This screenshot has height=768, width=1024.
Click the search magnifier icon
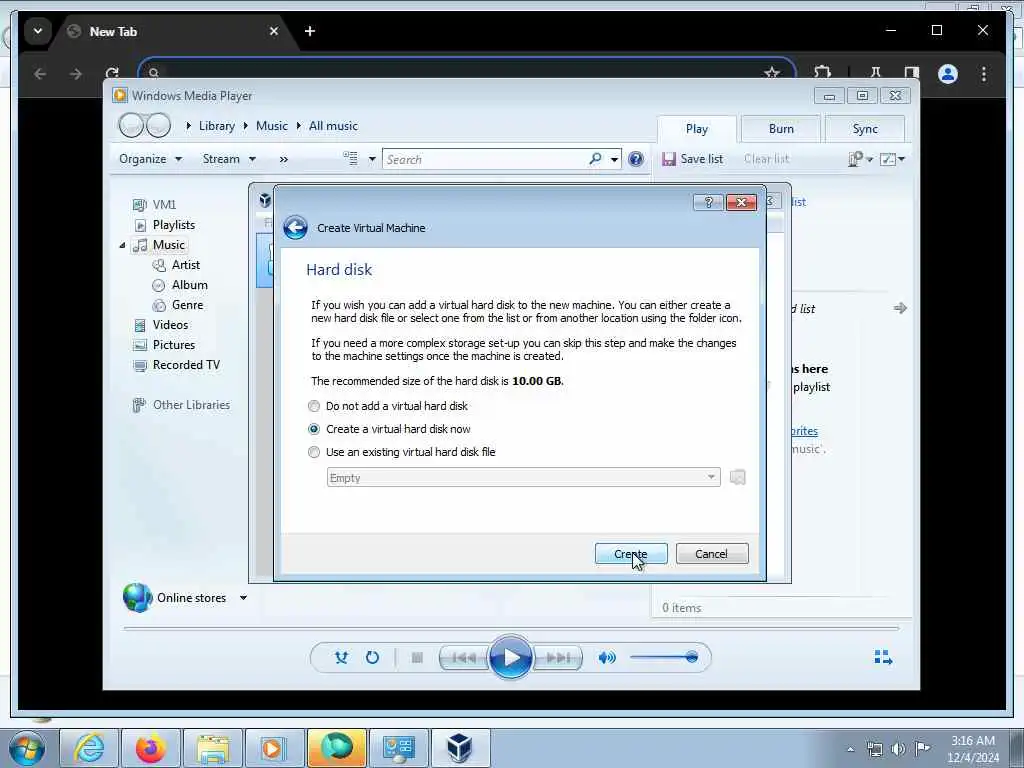595,159
